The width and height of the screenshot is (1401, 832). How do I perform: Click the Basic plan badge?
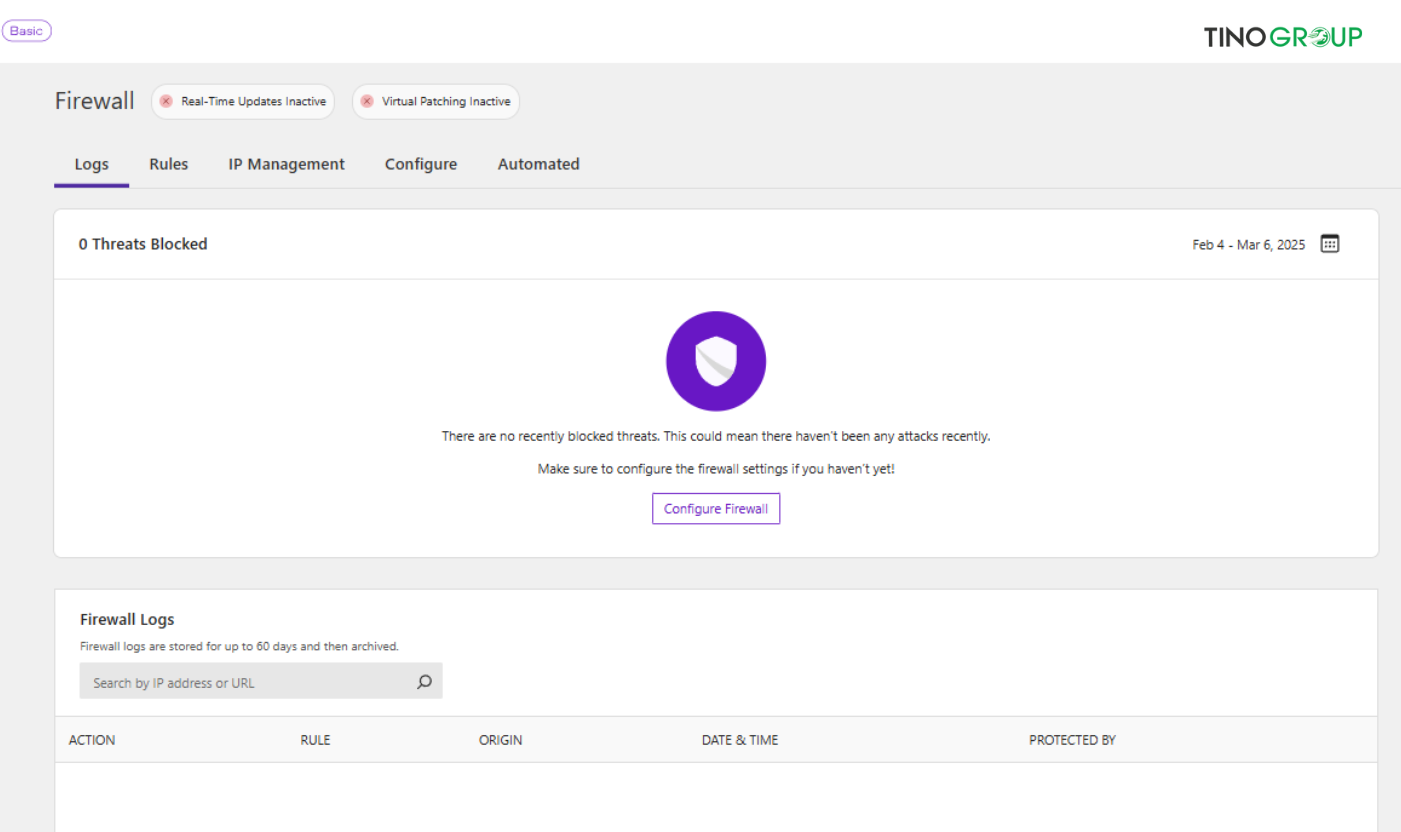(x=27, y=31)
